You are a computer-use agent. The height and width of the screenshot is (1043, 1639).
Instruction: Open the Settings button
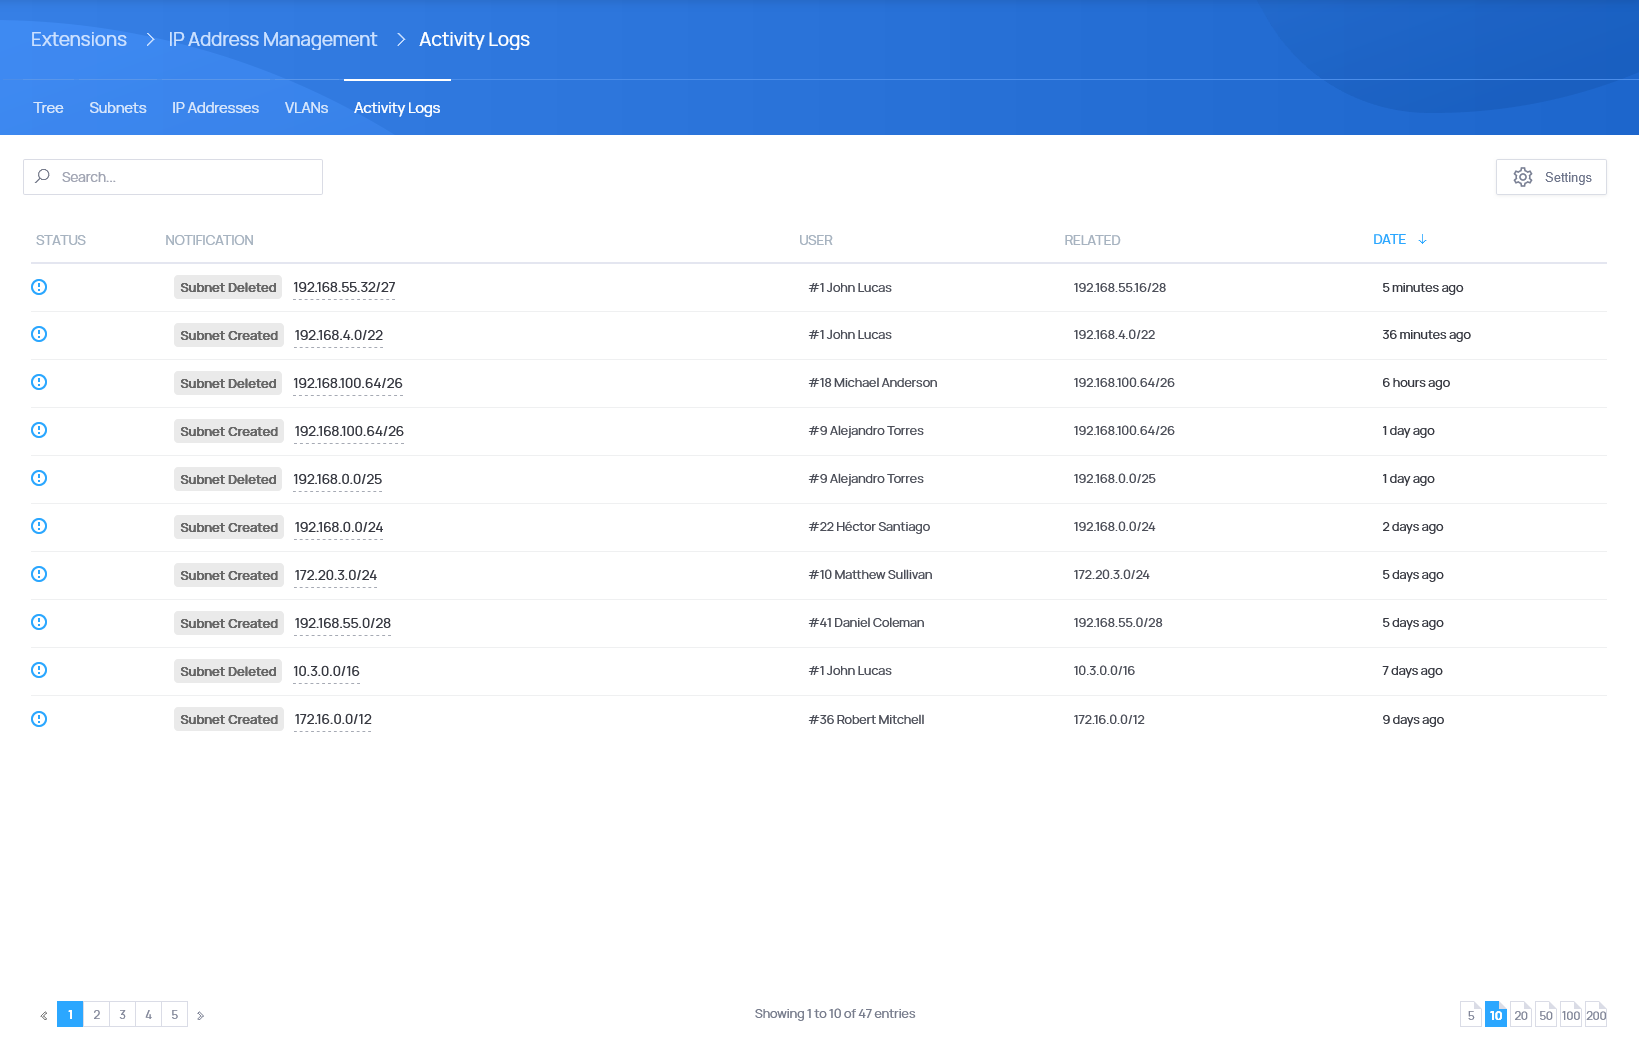pos(1551,177)
